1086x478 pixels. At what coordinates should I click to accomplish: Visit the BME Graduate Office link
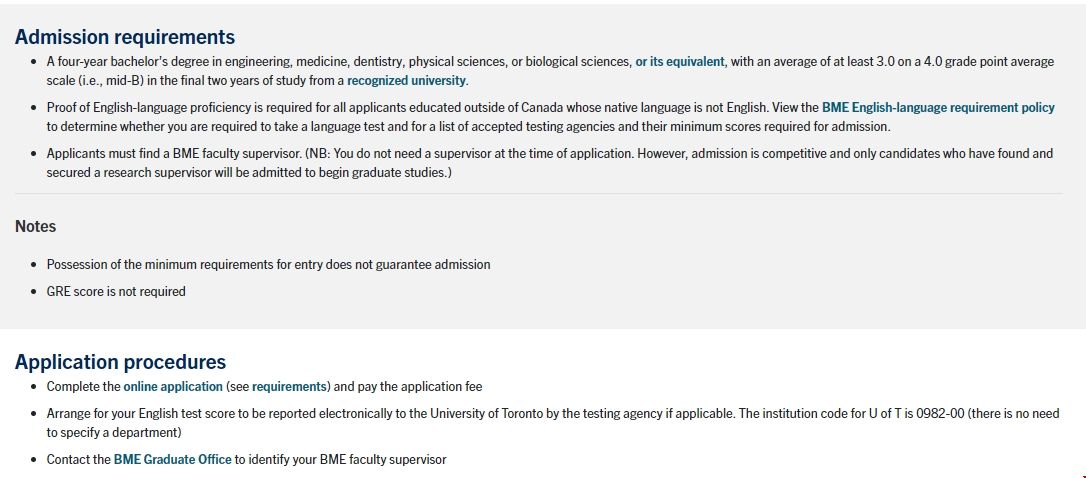[x=172, y=460]
